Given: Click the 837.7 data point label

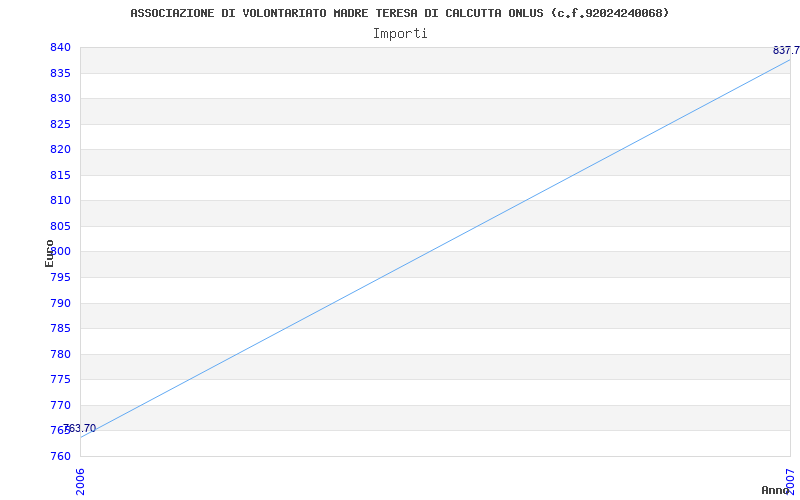Looking at the screenshot, I should [786, 50].
